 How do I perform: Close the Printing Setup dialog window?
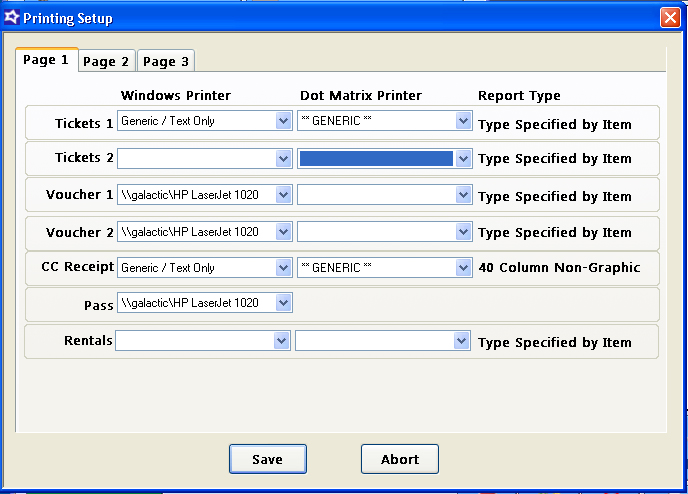click(669, 18)
